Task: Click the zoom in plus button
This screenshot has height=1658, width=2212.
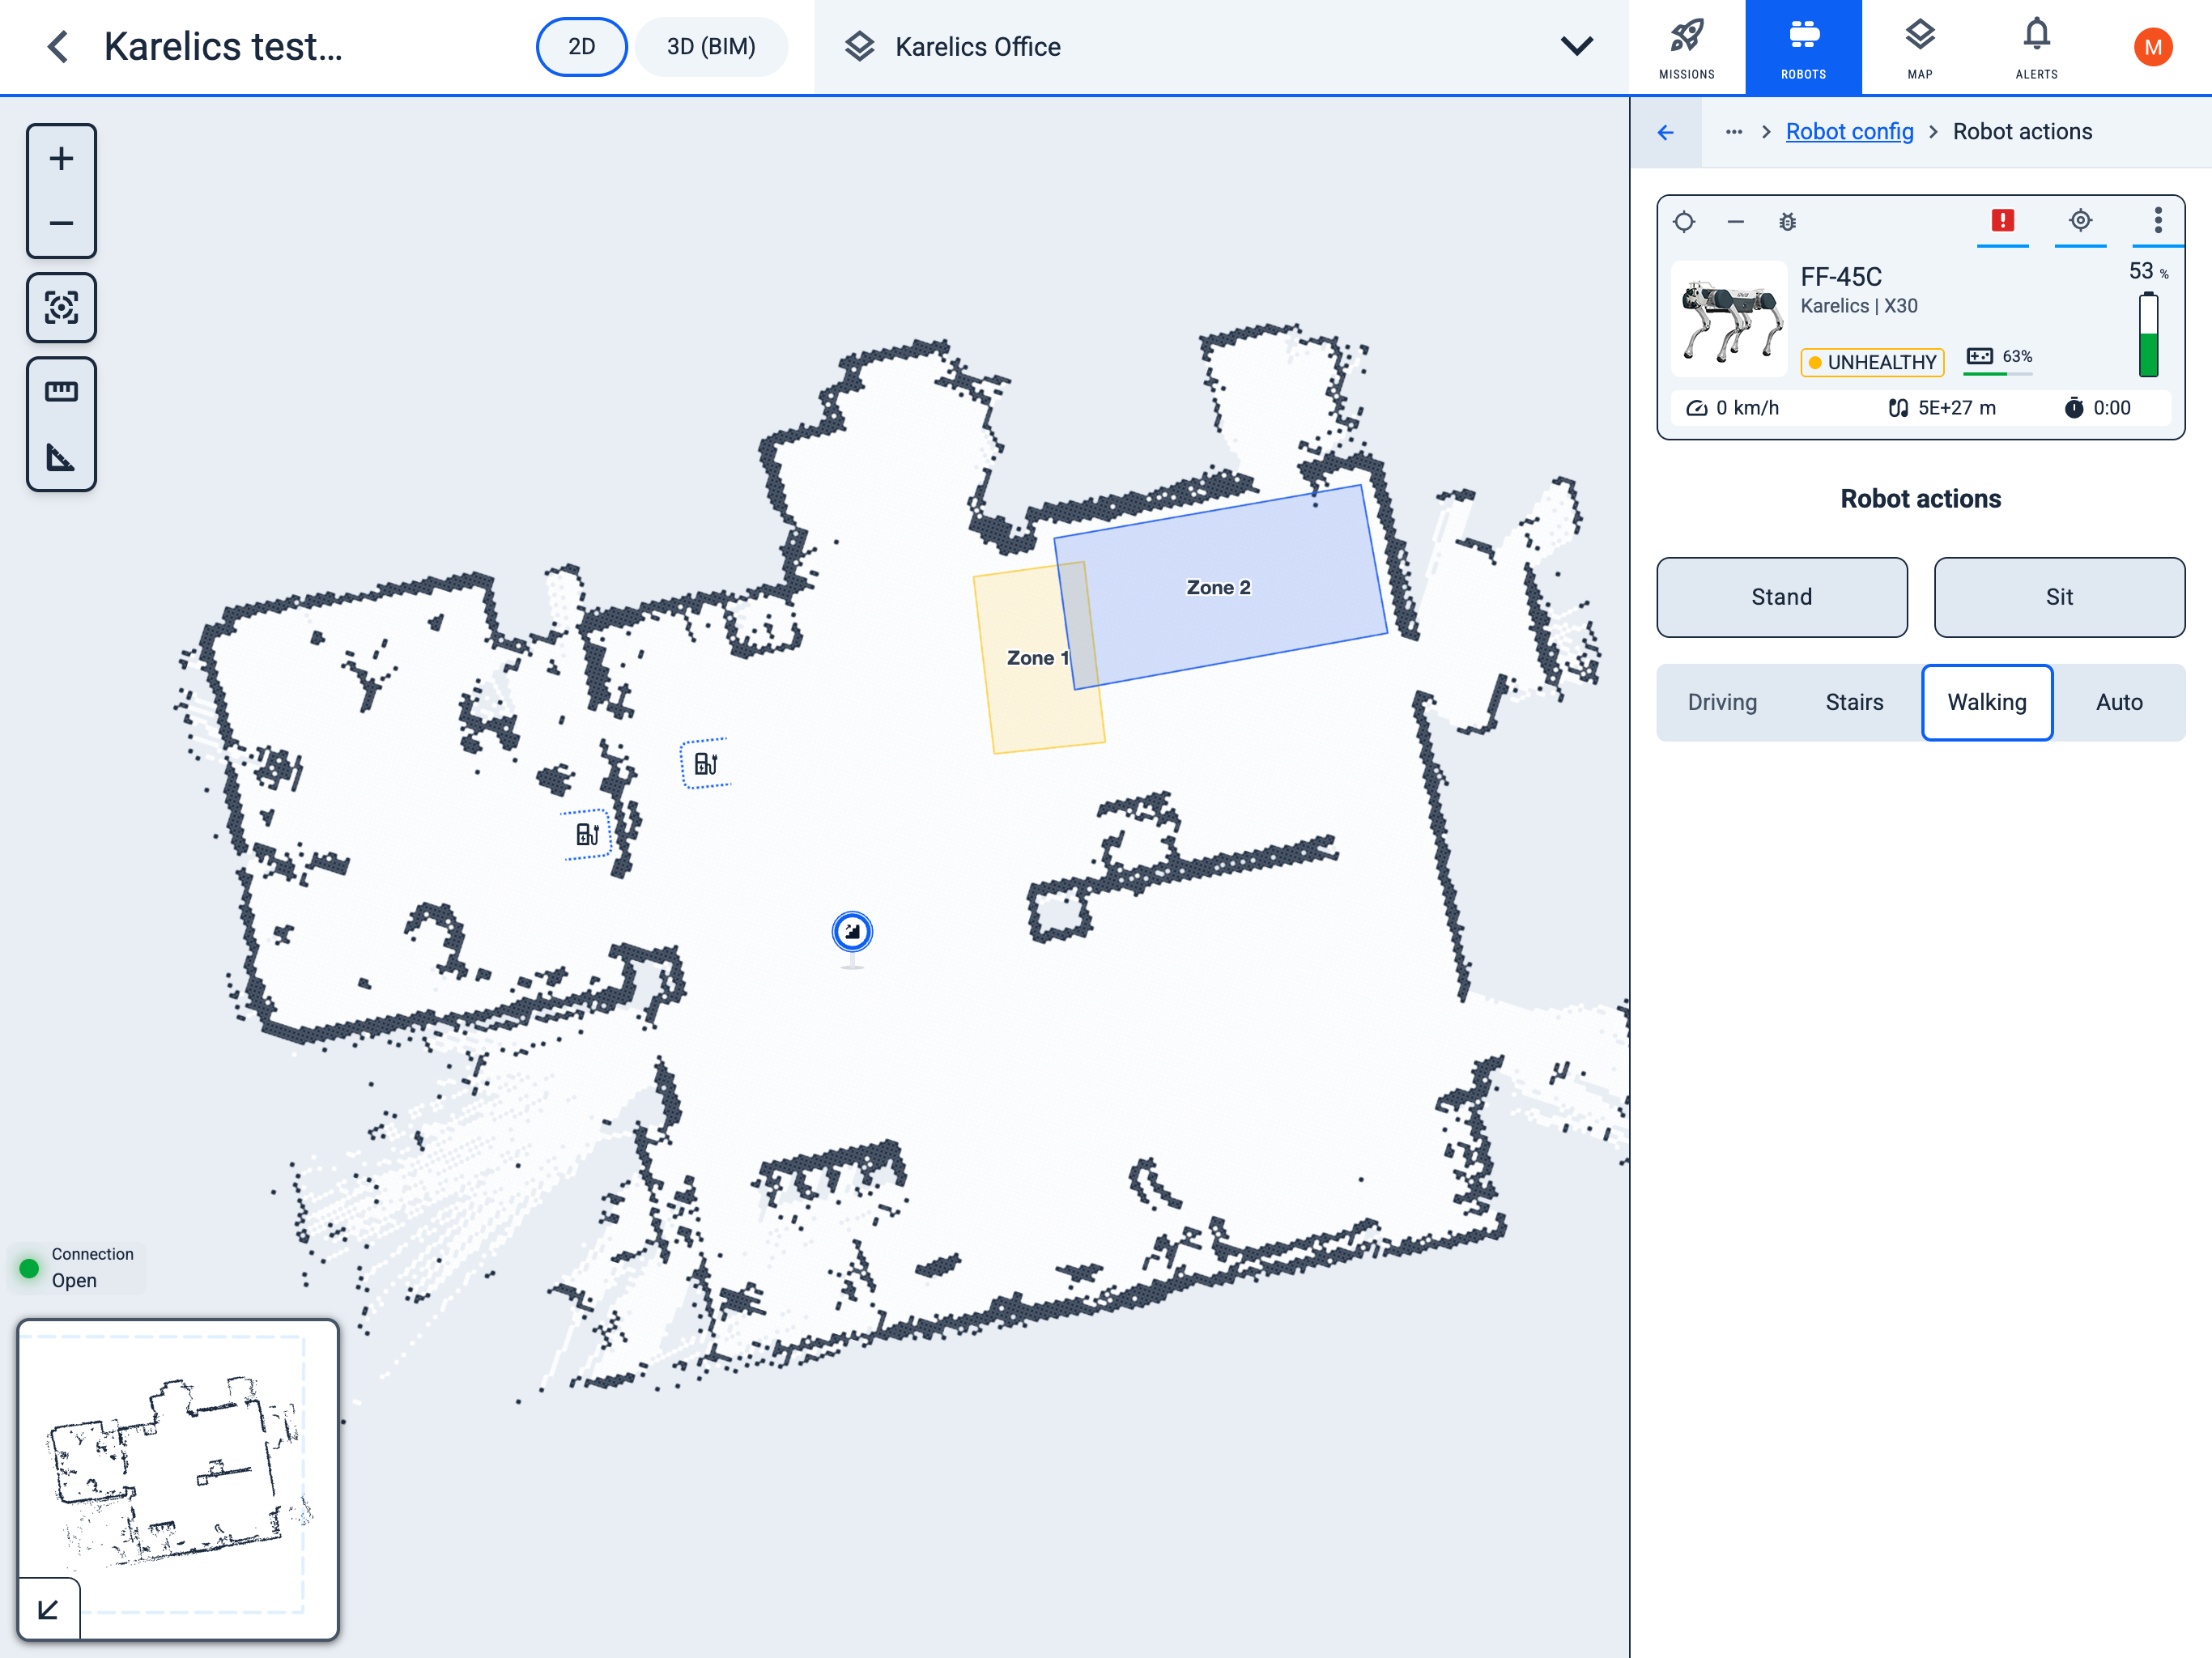Action: tap(61, 159)
